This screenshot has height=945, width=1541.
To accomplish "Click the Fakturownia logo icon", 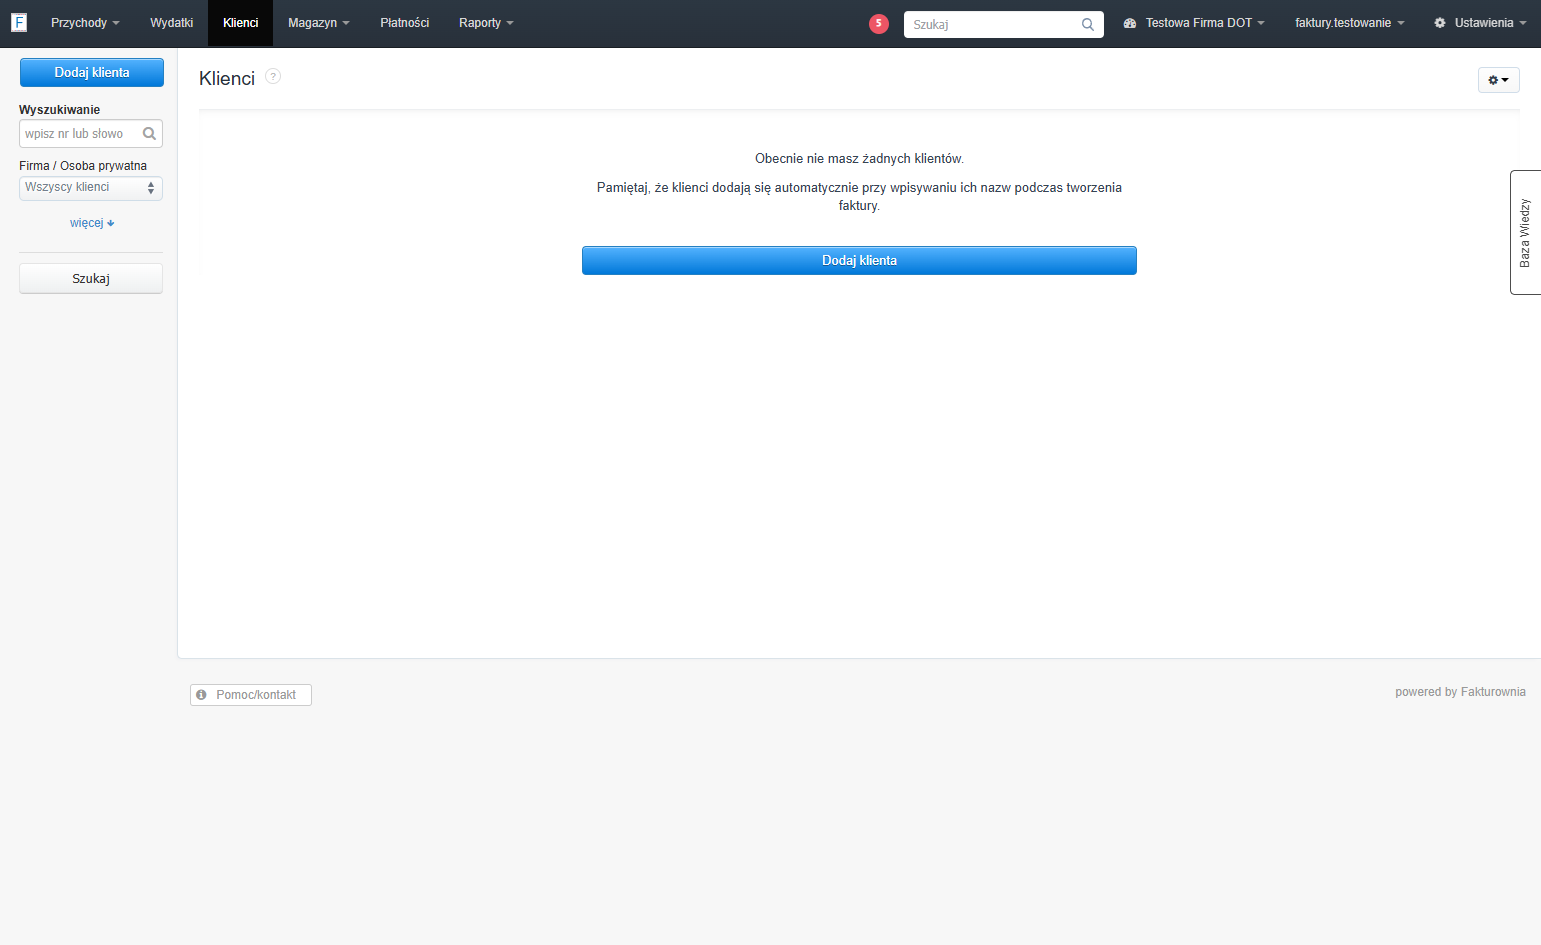I will click(x=19, y=22).
